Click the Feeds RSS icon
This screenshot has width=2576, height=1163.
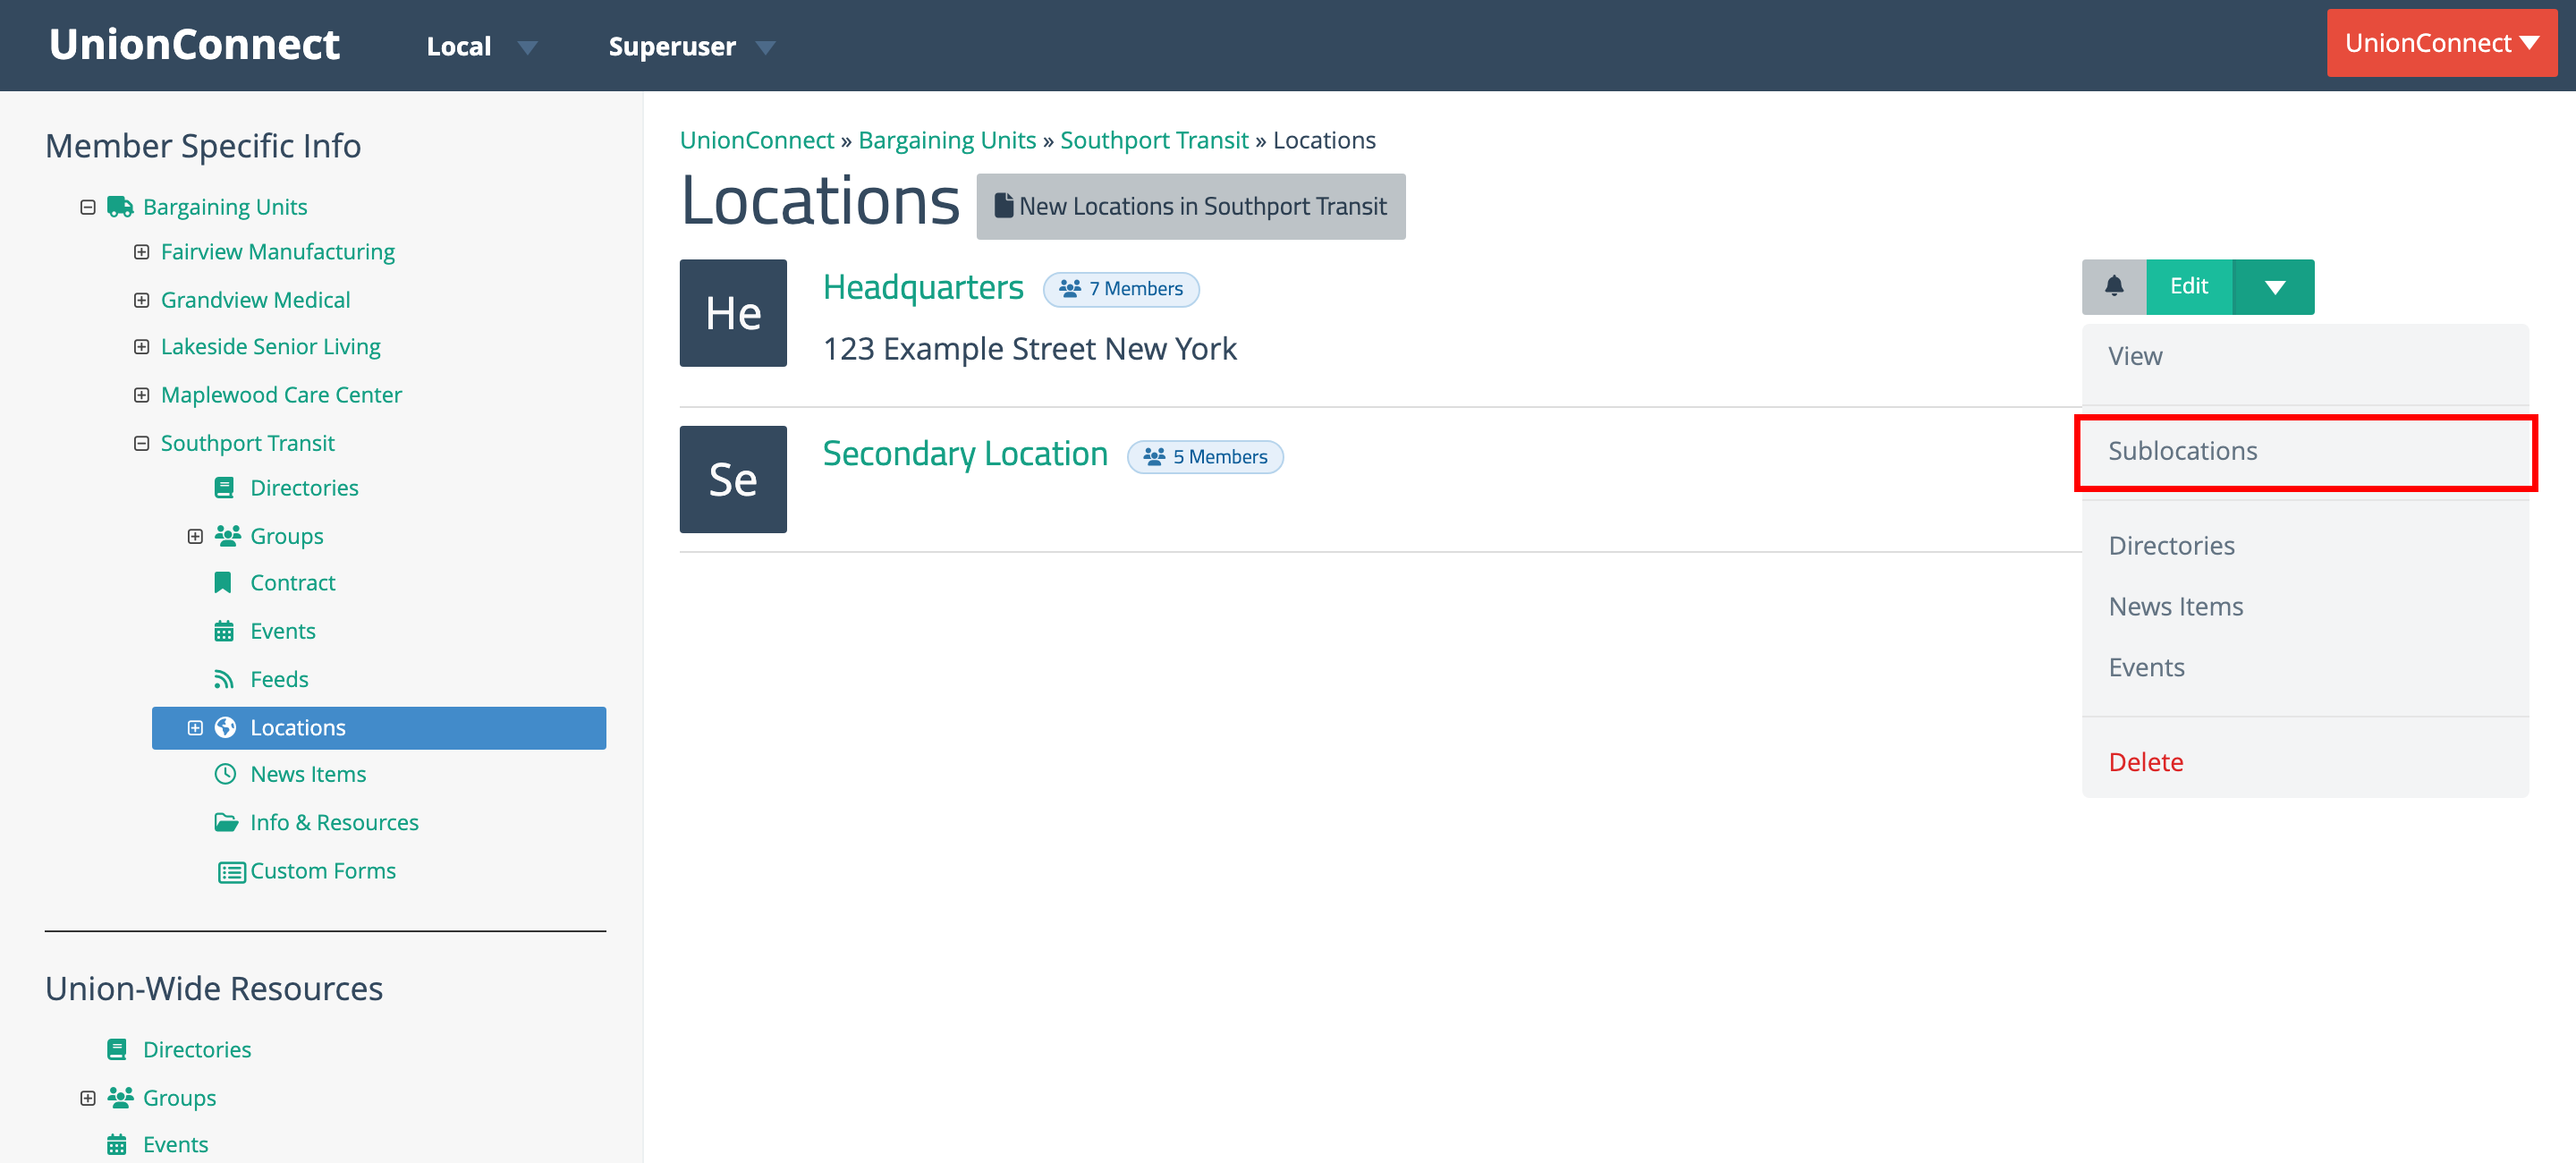point(224,679)
